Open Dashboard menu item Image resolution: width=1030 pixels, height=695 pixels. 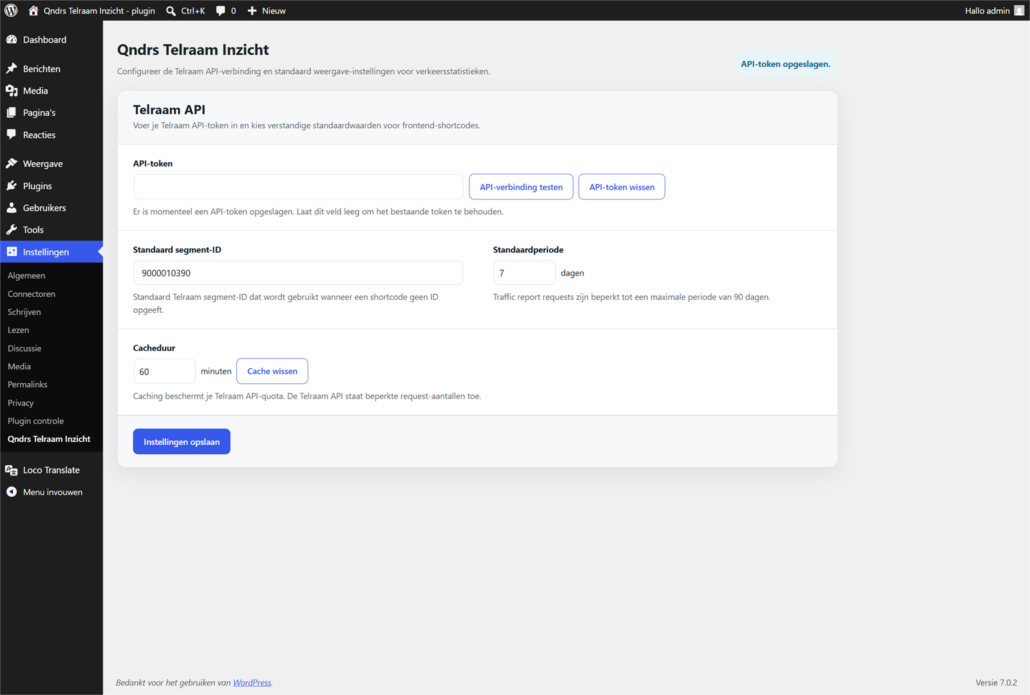coord(45,39)
